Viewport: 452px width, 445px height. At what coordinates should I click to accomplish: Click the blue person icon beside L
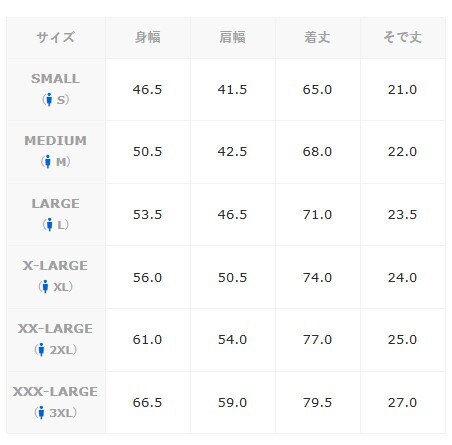click(49, 225)
